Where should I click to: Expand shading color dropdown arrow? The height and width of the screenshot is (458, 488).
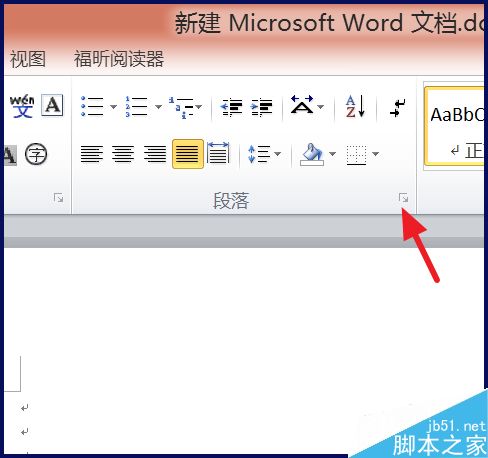pos(332,154)
